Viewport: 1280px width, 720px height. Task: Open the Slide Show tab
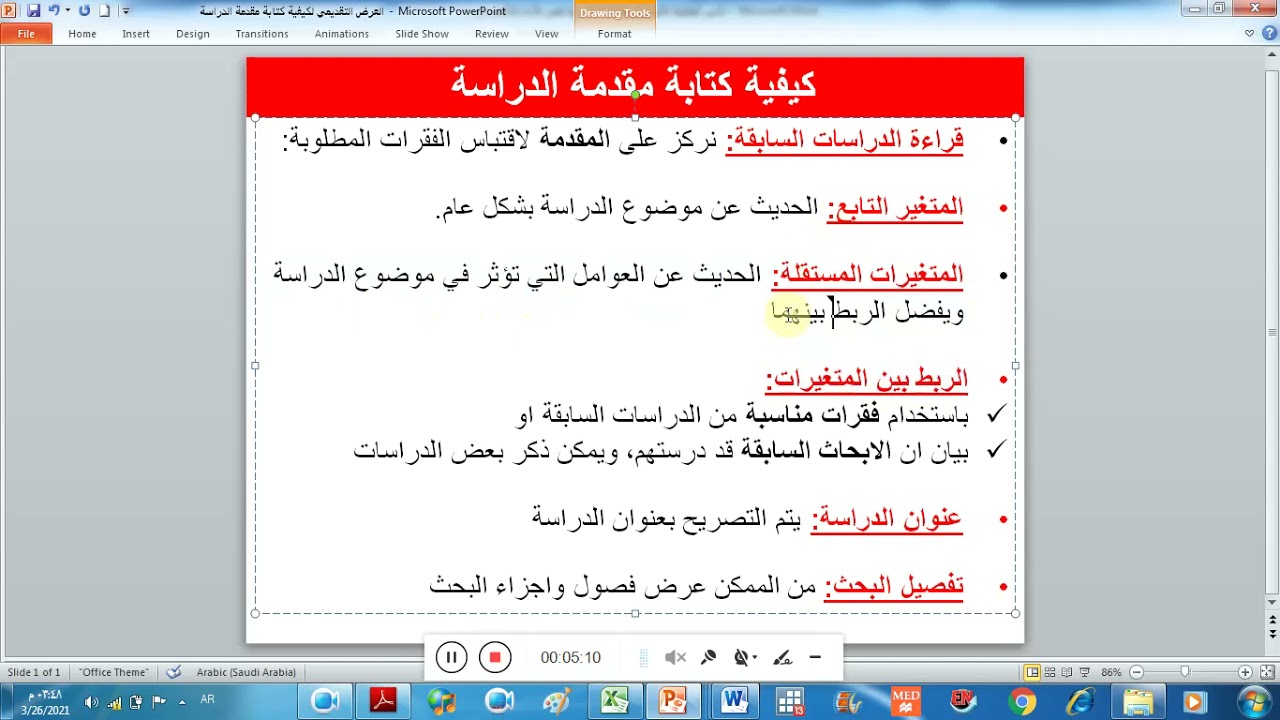click(x=422, y=34)
